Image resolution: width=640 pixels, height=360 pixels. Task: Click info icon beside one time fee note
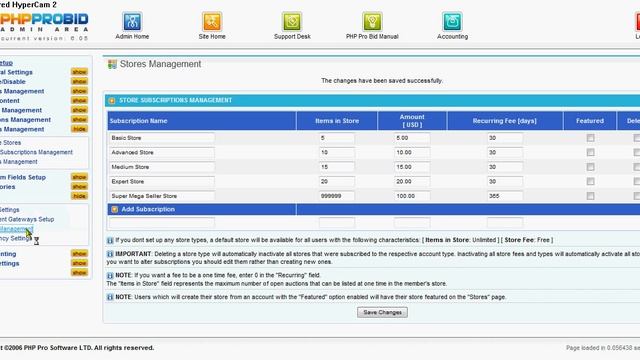click(110, 276)
